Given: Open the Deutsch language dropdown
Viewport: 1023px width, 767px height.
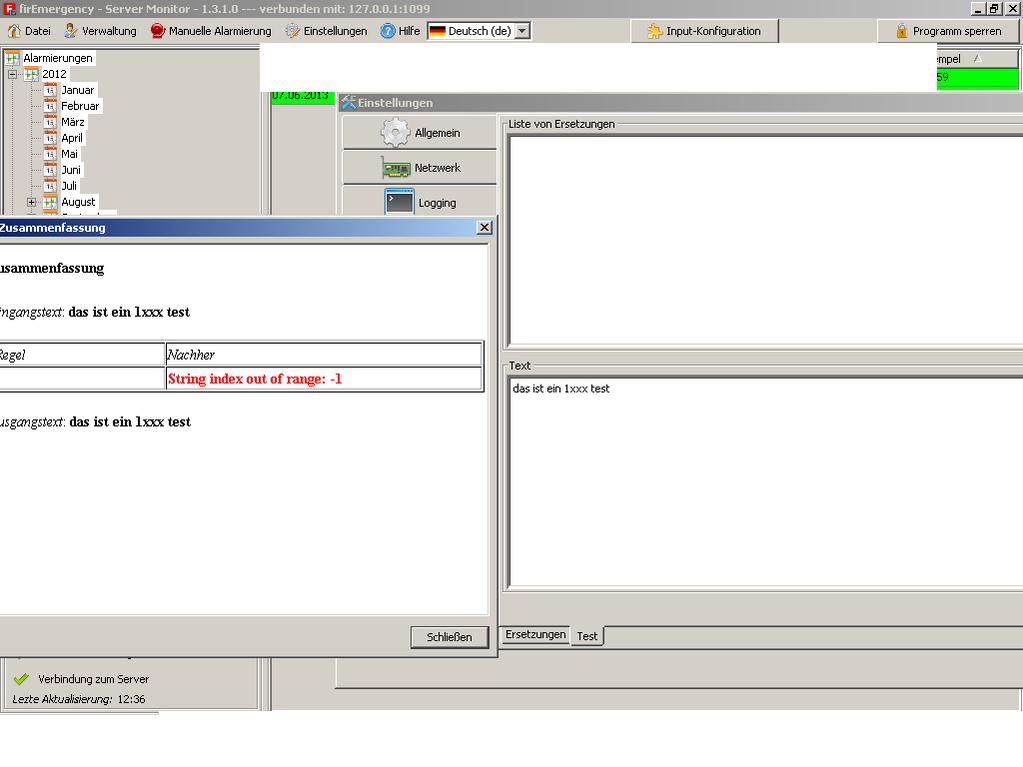Looking at the screenshot, I should pos(522,31).
